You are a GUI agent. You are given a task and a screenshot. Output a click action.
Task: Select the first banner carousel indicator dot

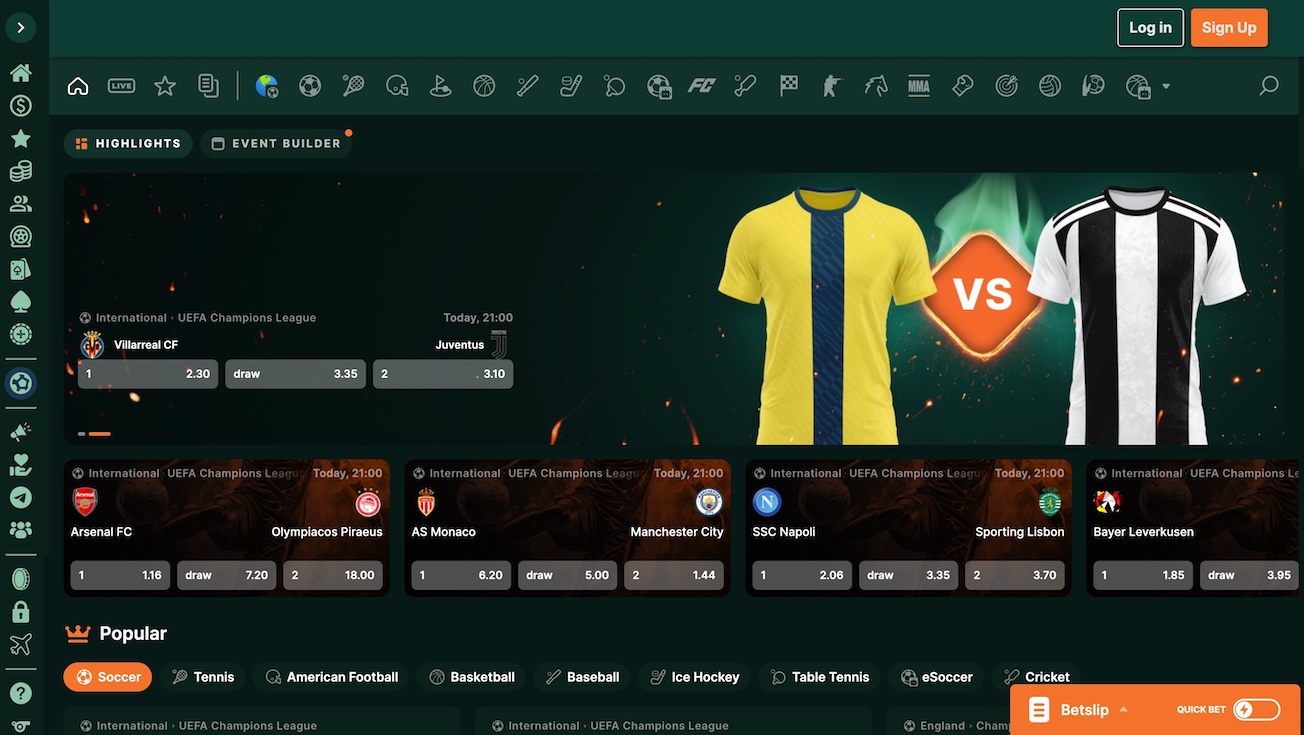(82, 434)
